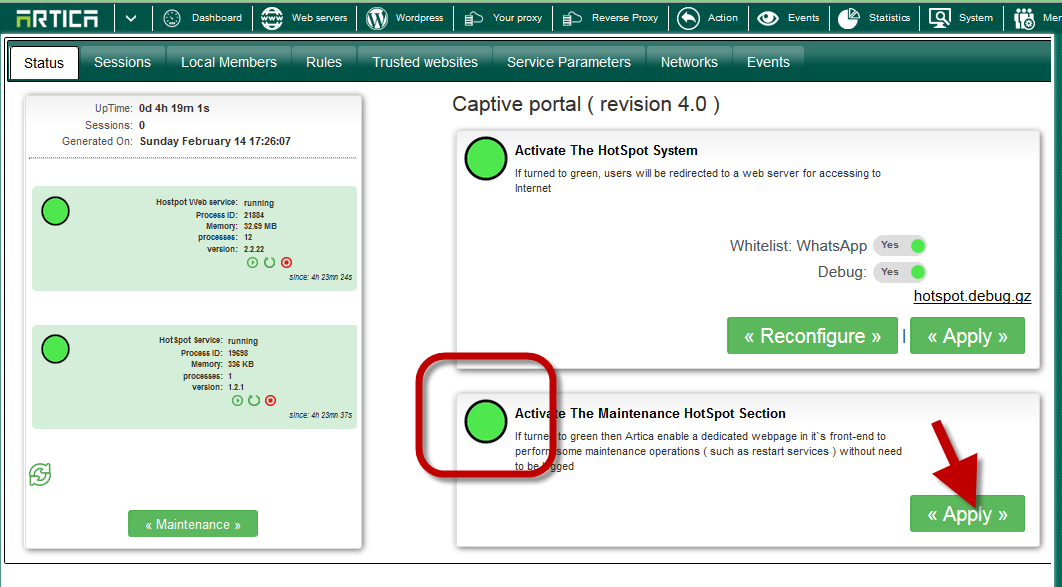Stop the HotSpot Service process 19698
Image resolution: width=1062 pixels, height=587 pixels.
(270, 401)
